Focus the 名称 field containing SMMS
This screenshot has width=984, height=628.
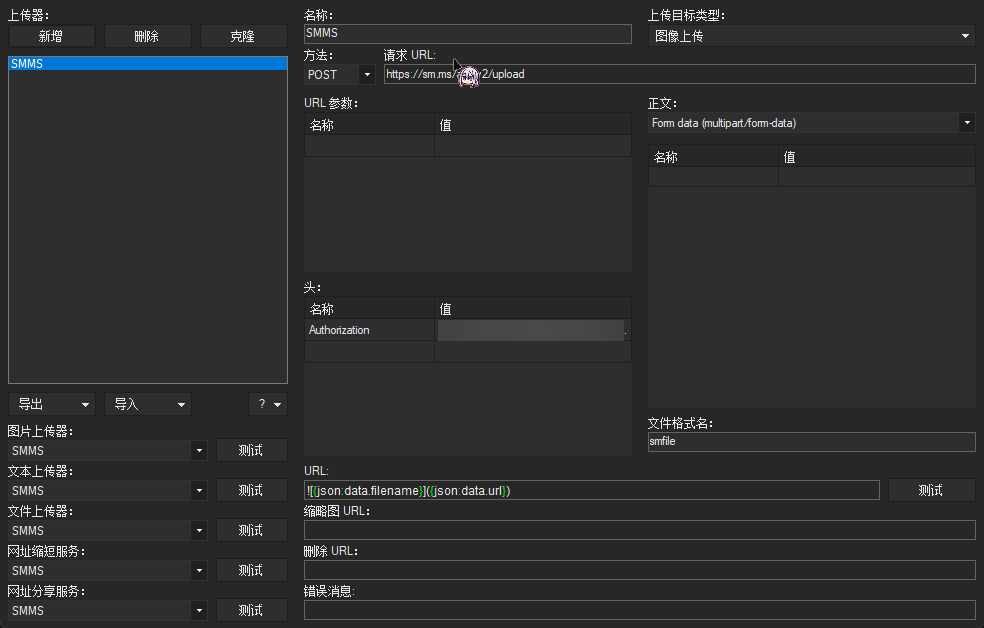468,33
